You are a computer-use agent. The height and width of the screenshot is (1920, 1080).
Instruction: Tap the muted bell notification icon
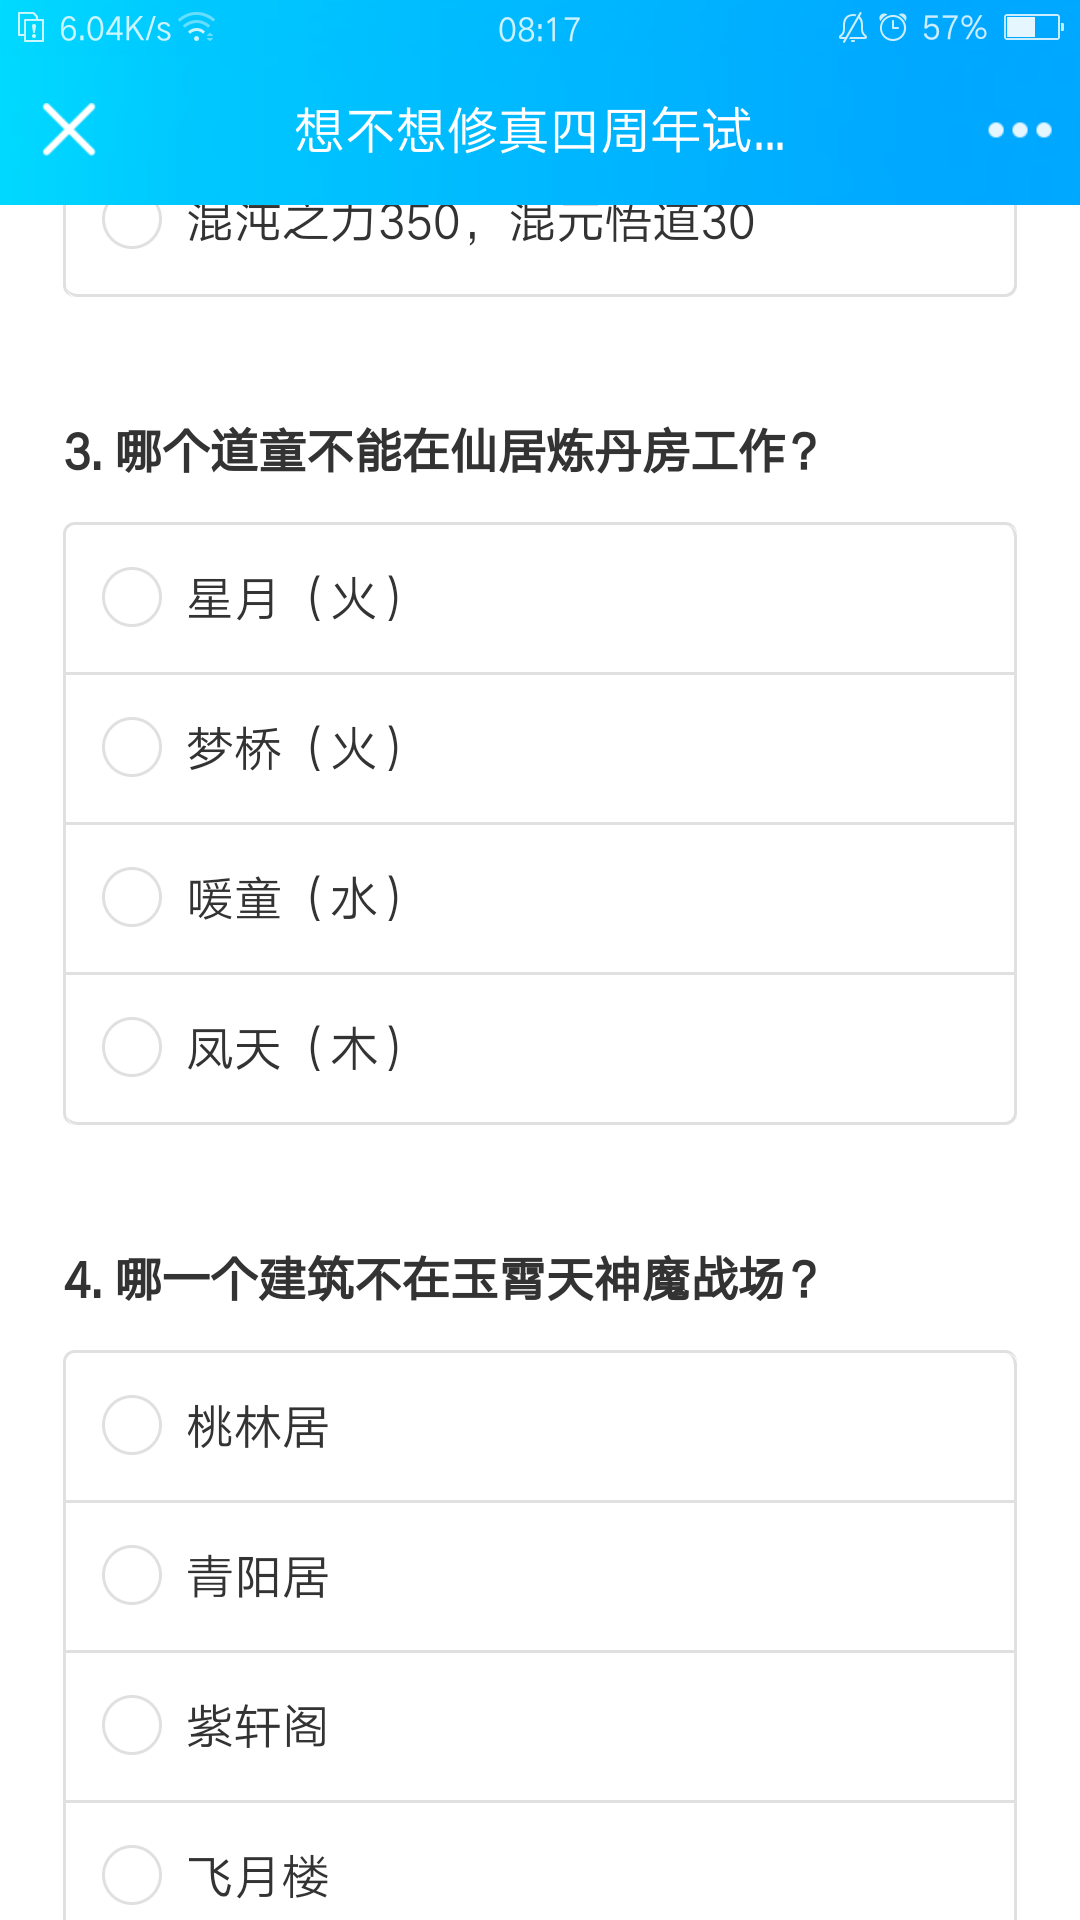852,27
